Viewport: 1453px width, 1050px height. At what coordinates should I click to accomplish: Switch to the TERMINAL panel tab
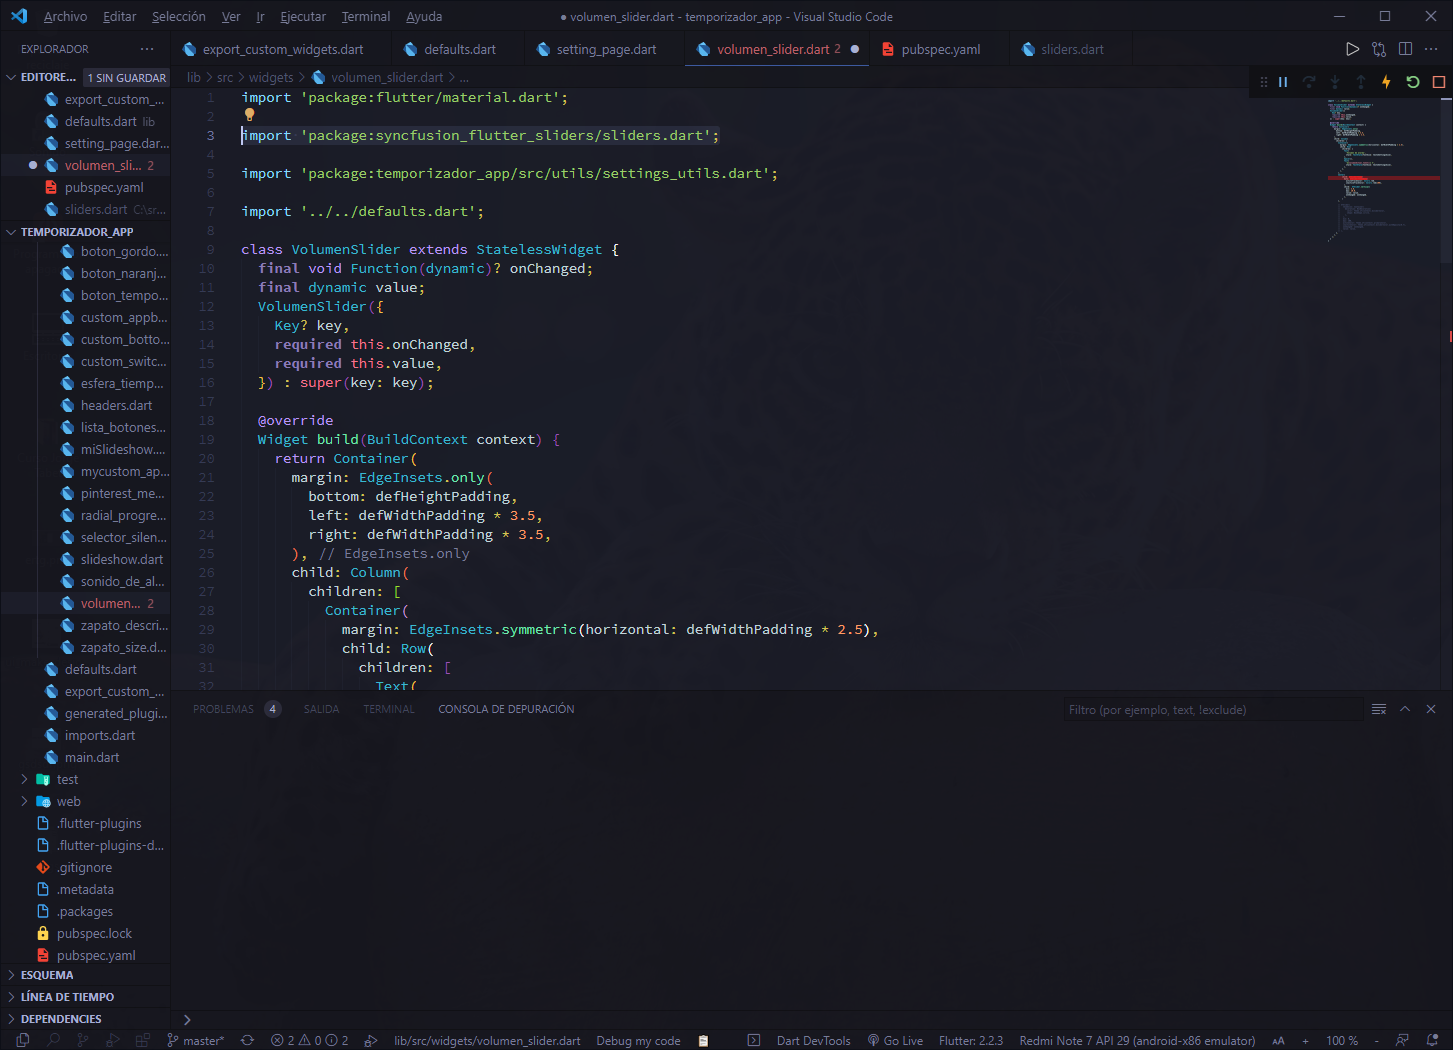click(389, 709)
